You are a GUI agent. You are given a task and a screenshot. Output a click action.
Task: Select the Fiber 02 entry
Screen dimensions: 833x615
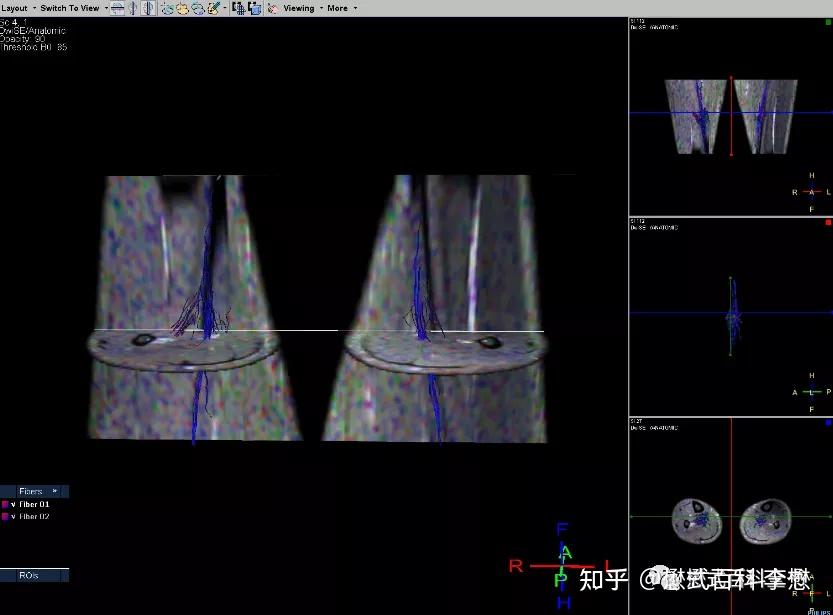(35, 517)
